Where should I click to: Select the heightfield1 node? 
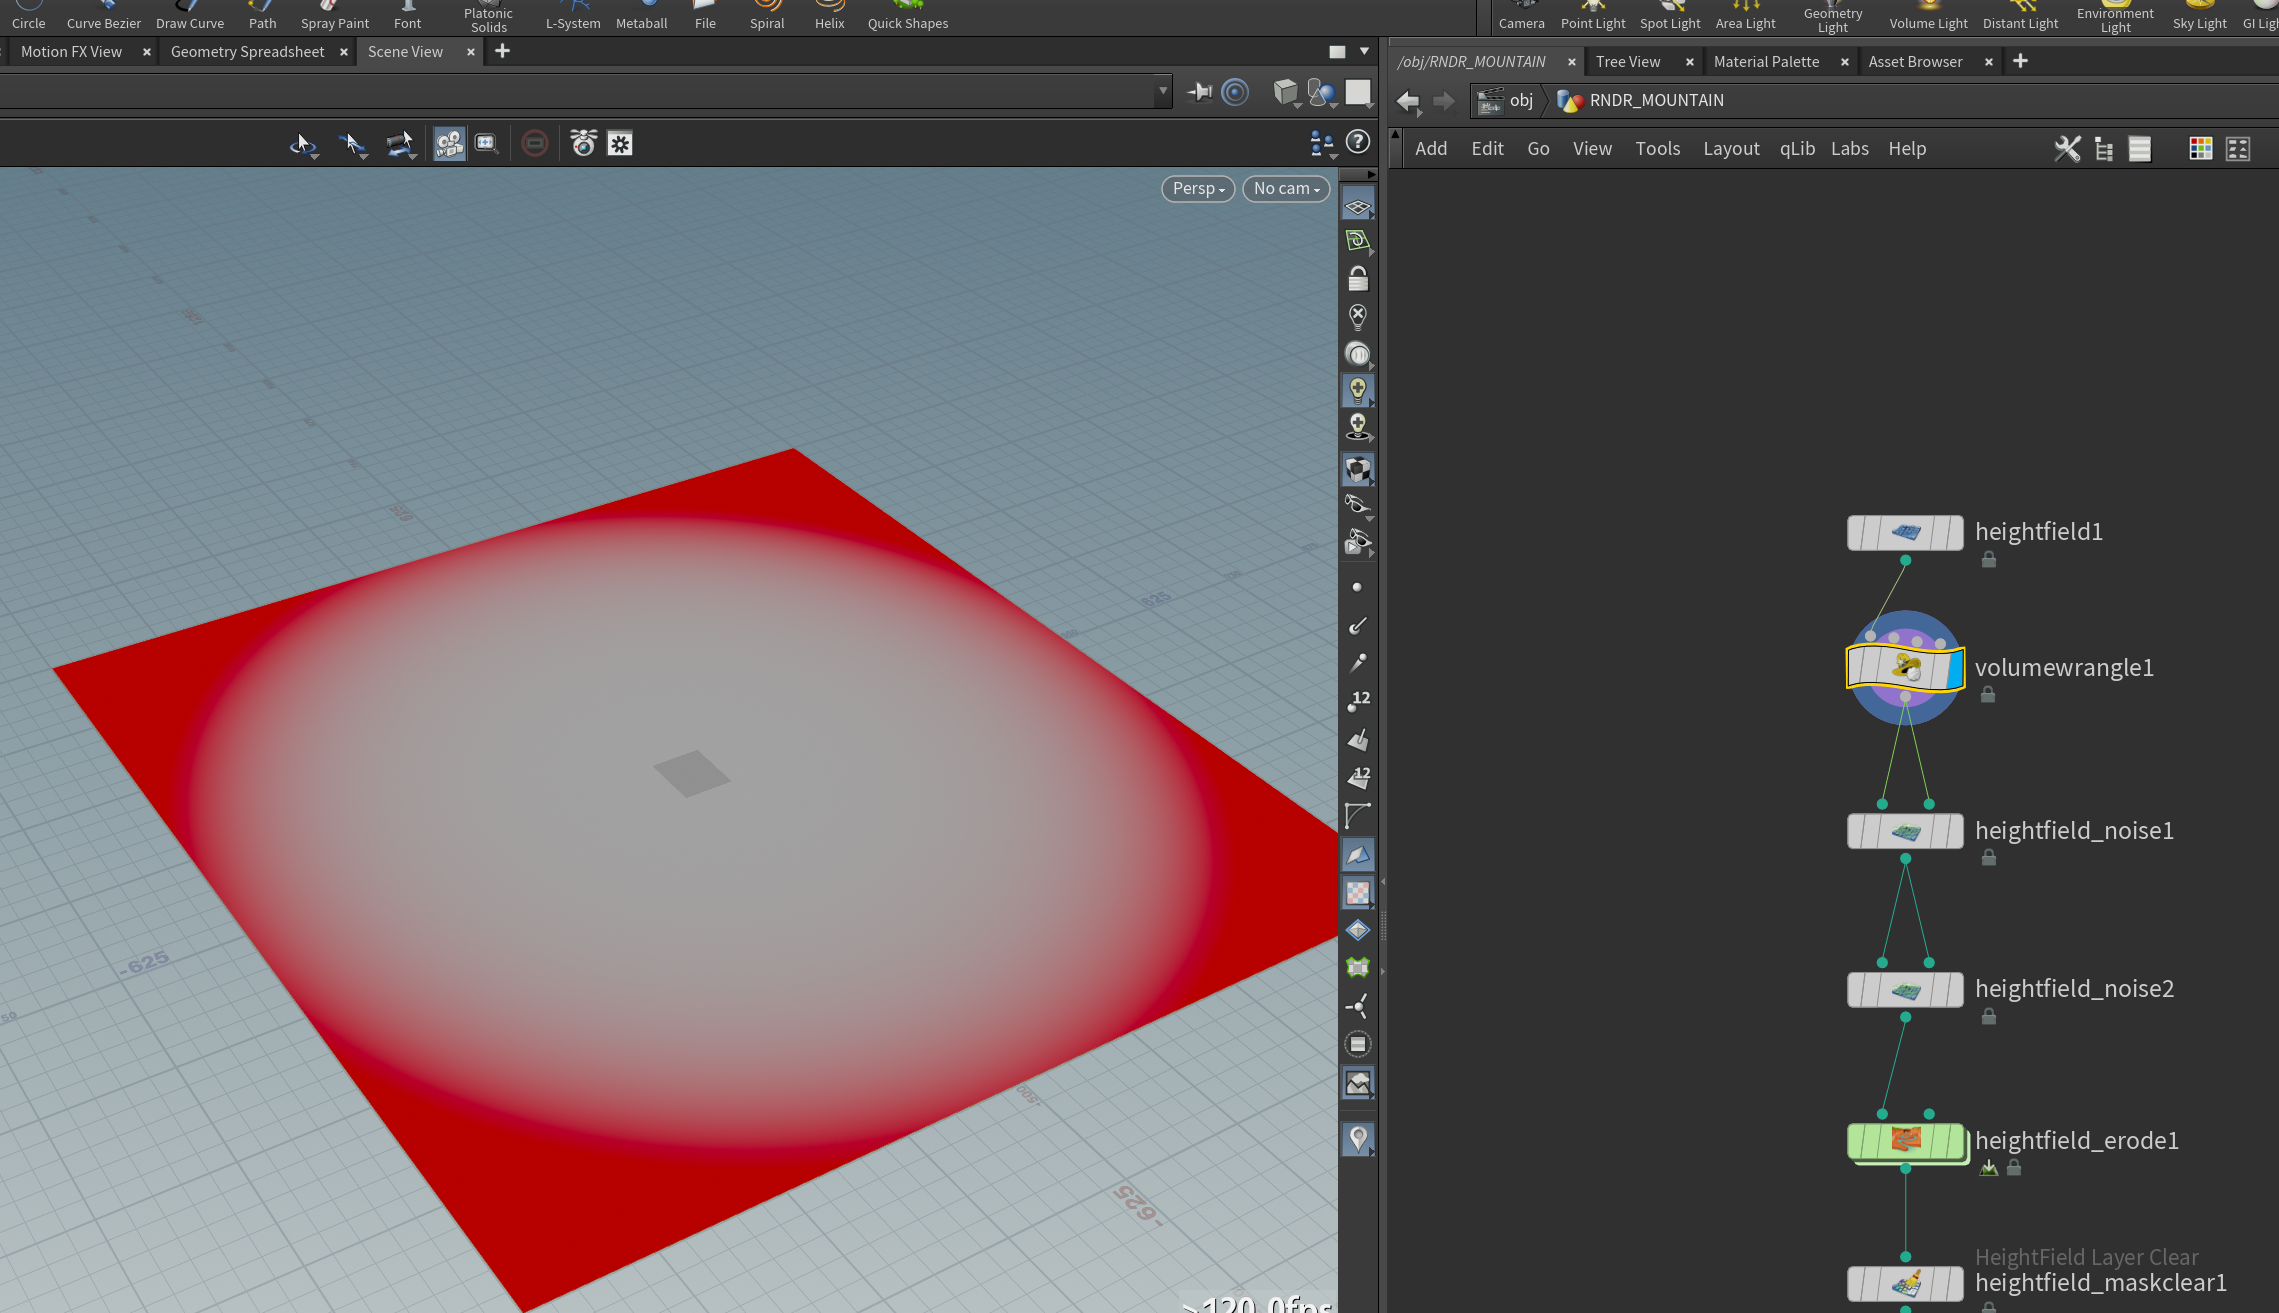pyautogui.click(x=1905, y=533)
